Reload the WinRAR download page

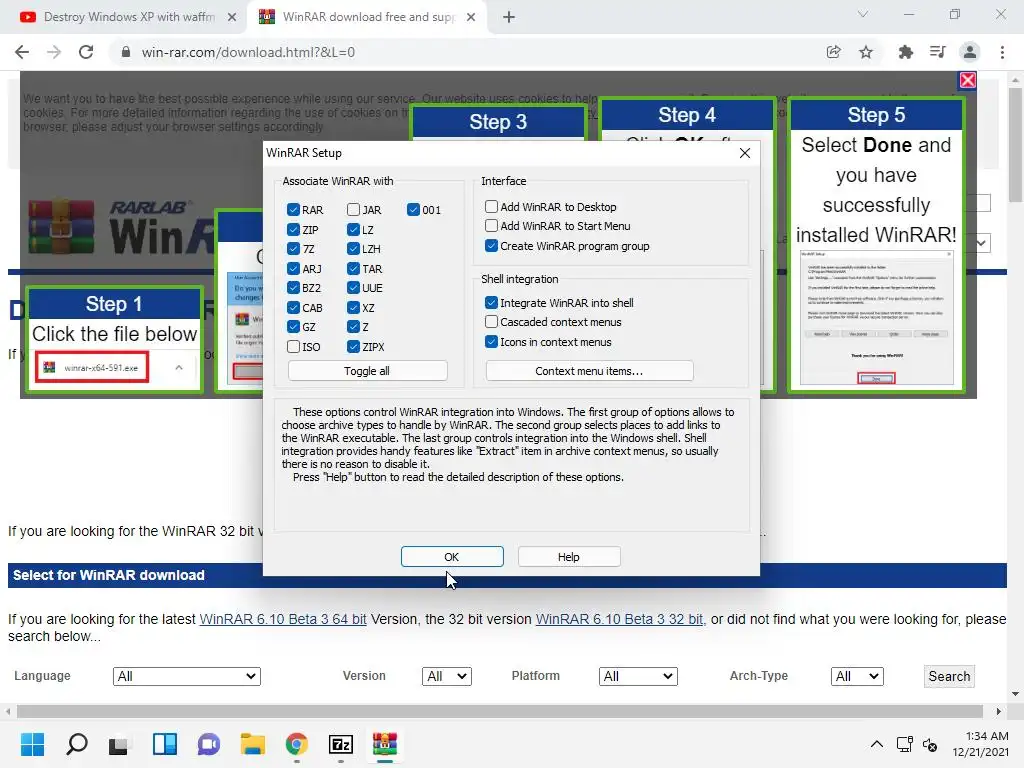click(86, 52)
